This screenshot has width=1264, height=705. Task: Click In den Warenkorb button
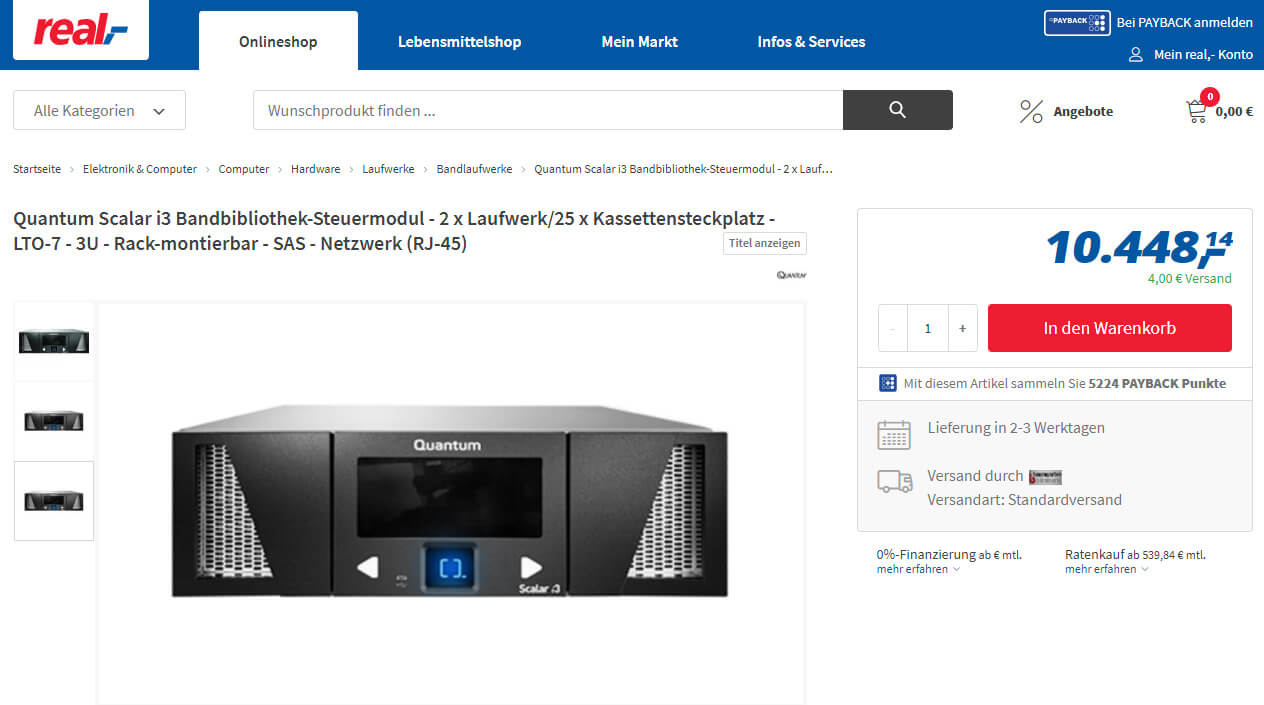click(x=1110, y=328)
